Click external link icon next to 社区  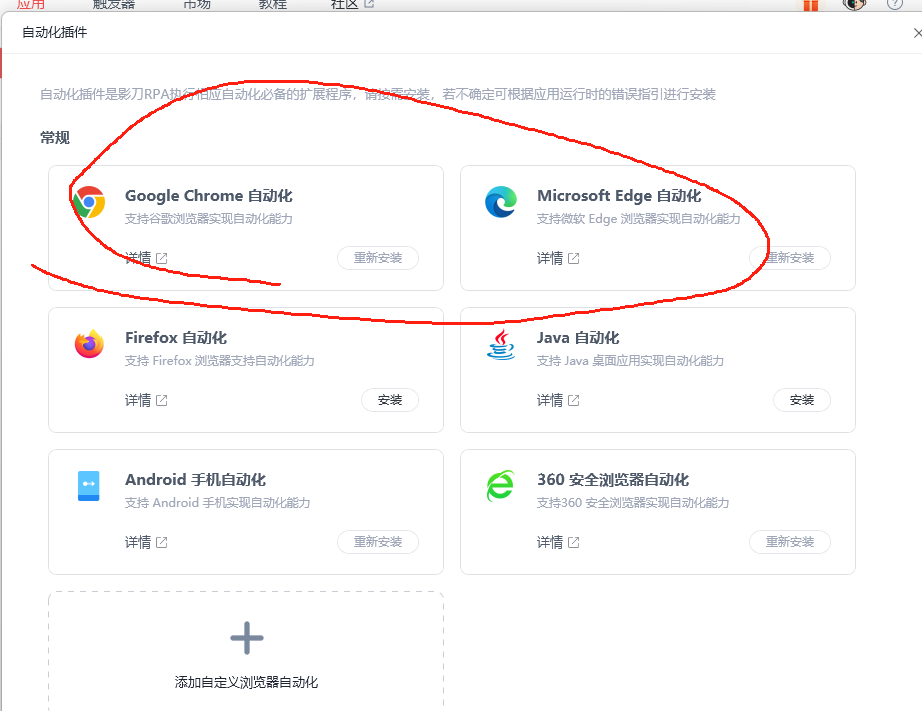(x=369, y=4)
